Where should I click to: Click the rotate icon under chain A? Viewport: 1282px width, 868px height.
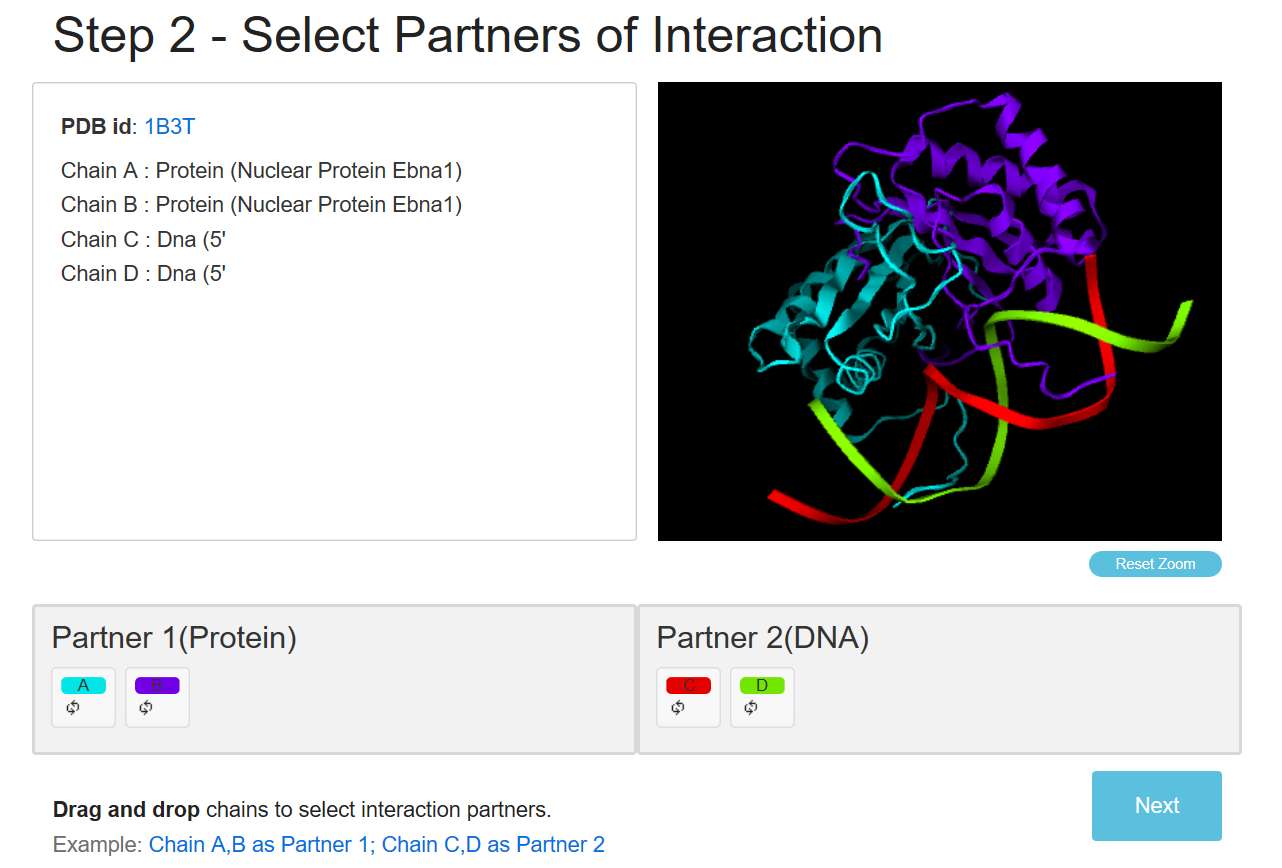(73, 708)
